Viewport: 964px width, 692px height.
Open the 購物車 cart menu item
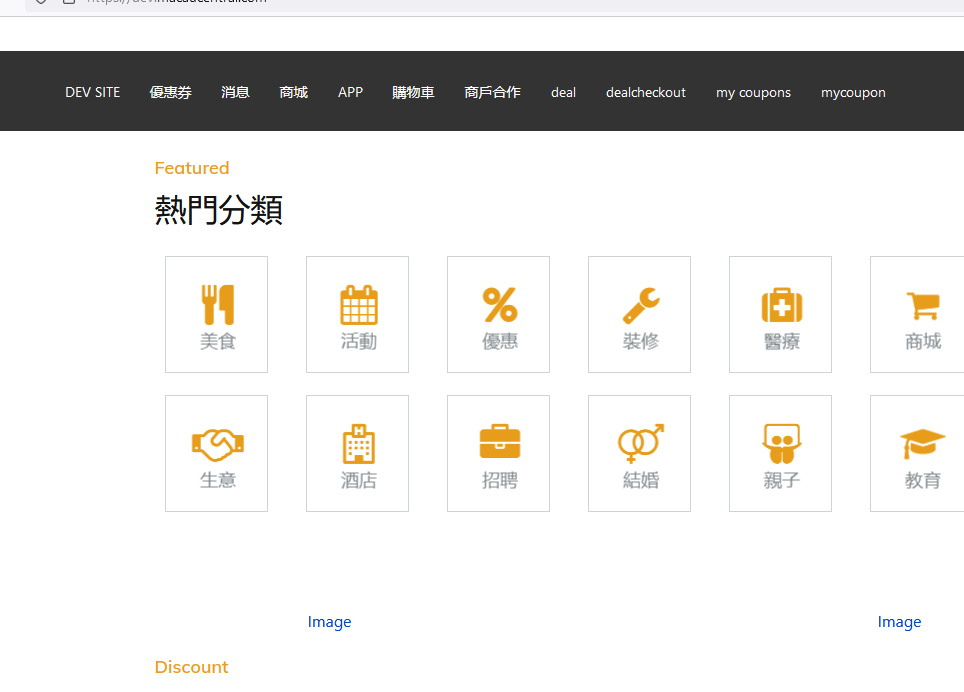click(413, 92)
